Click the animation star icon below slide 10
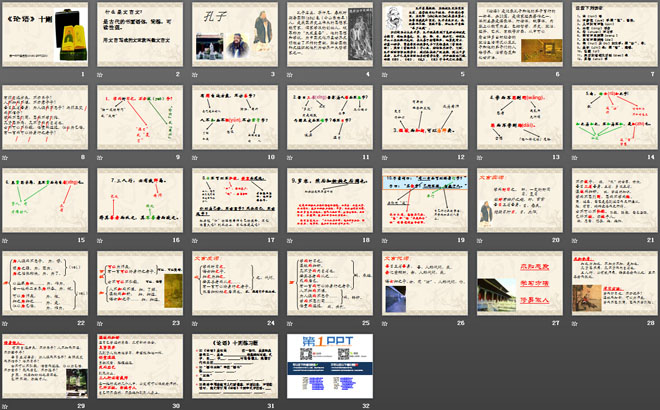This screenshot has height=410, width=660. 196,156
